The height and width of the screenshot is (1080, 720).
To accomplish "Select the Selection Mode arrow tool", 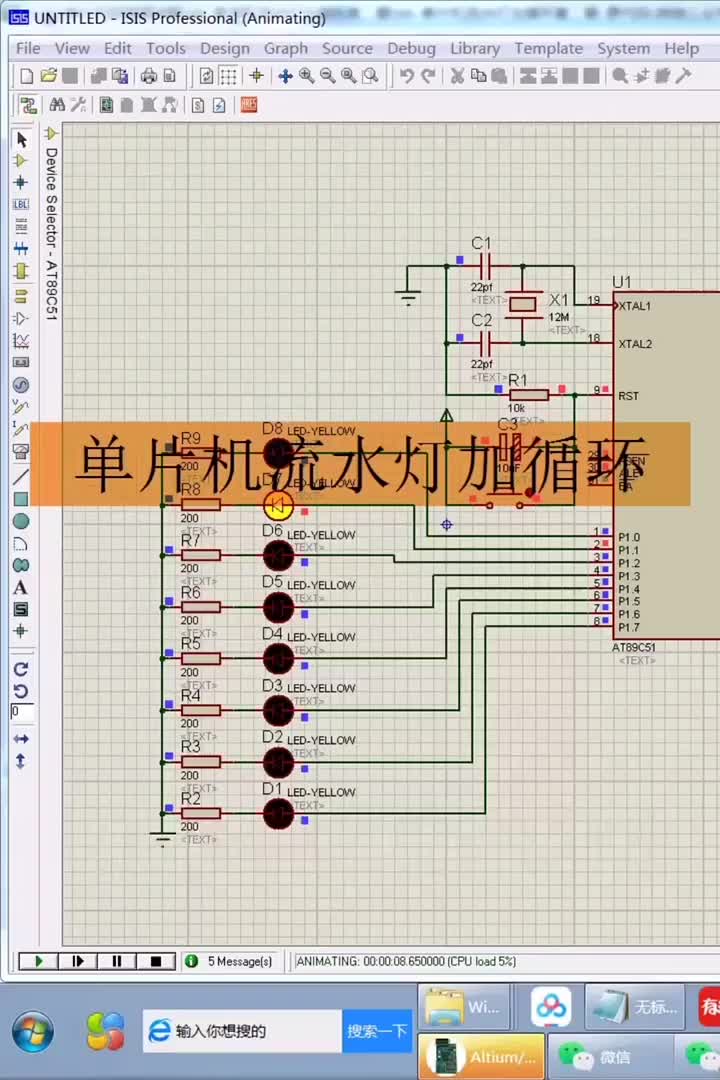I will point(21,140).
